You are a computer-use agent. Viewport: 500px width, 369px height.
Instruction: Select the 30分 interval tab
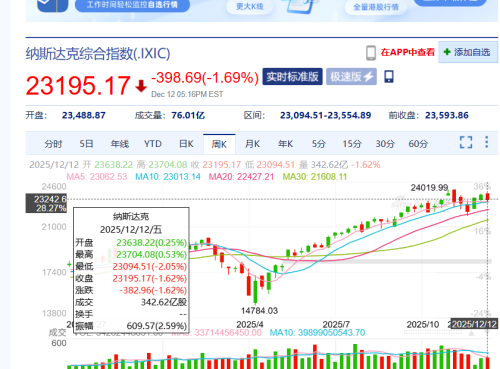click(x=385, y=144)
